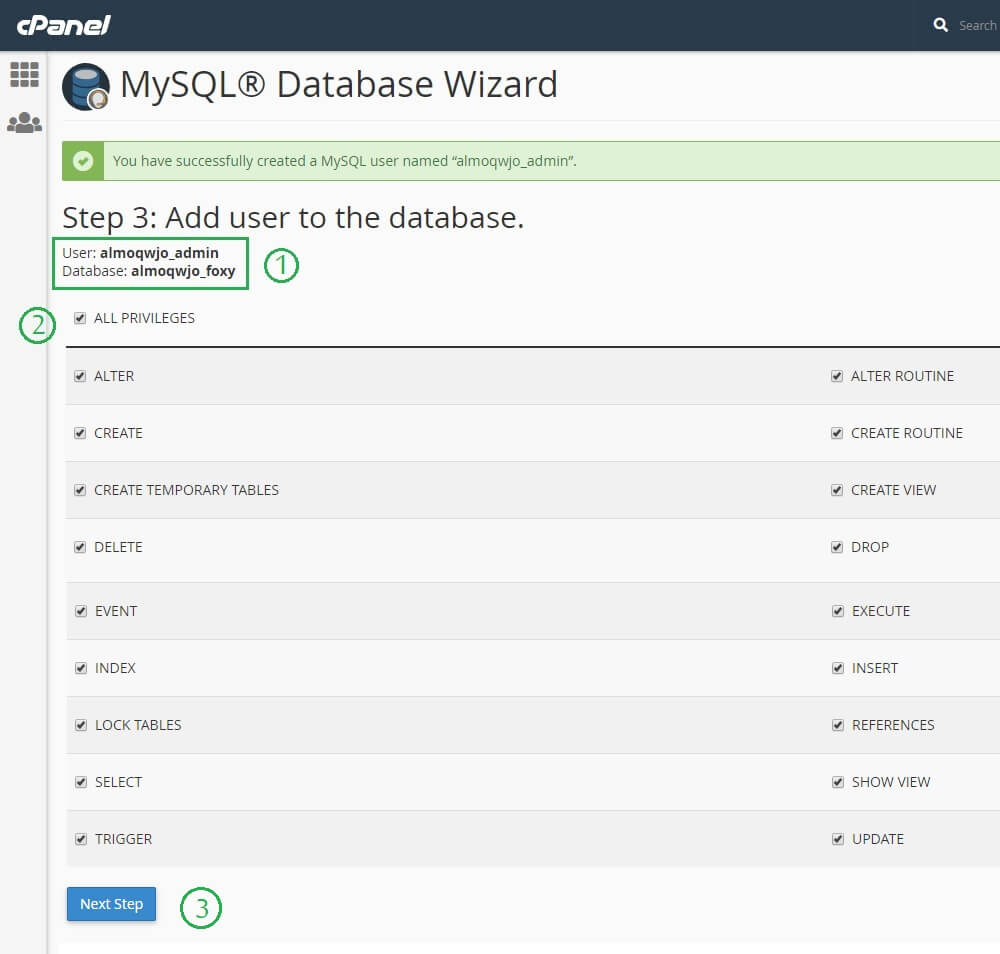Click the TRIGGER label text
This screenshot has height=954, width=1000.
tap(123, 839)
